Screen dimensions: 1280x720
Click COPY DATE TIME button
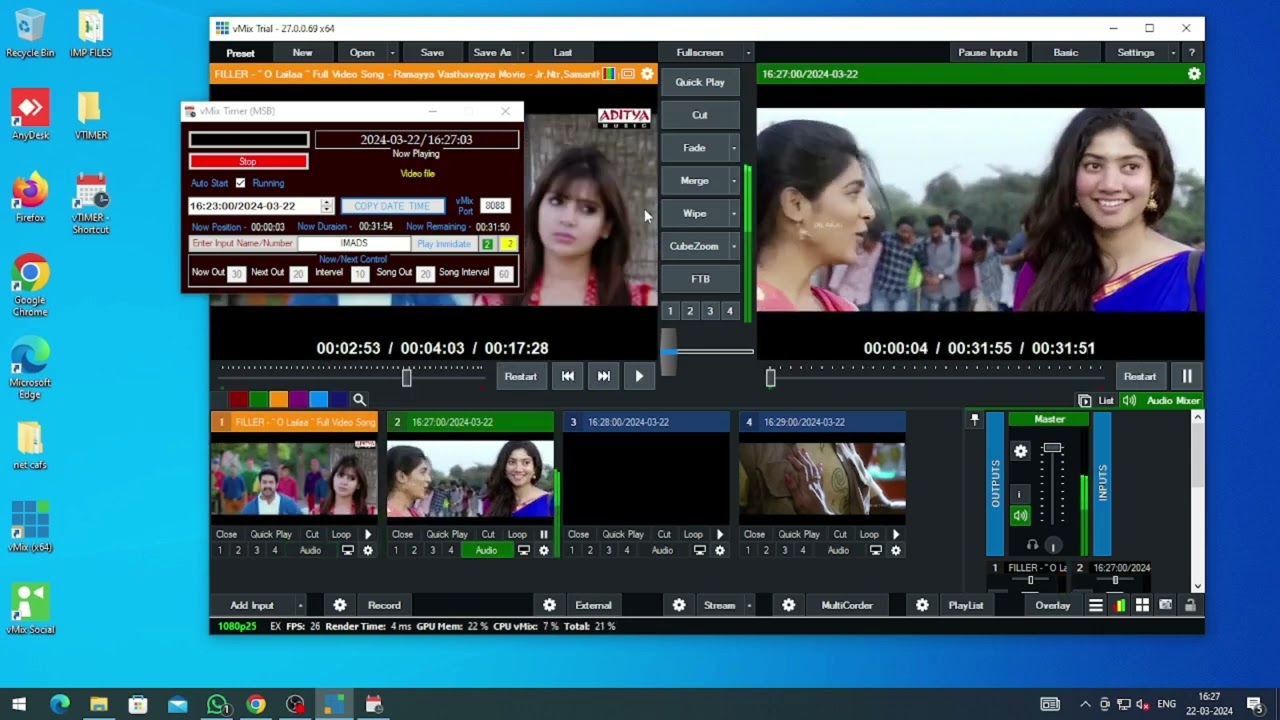[x=392, y=206]
